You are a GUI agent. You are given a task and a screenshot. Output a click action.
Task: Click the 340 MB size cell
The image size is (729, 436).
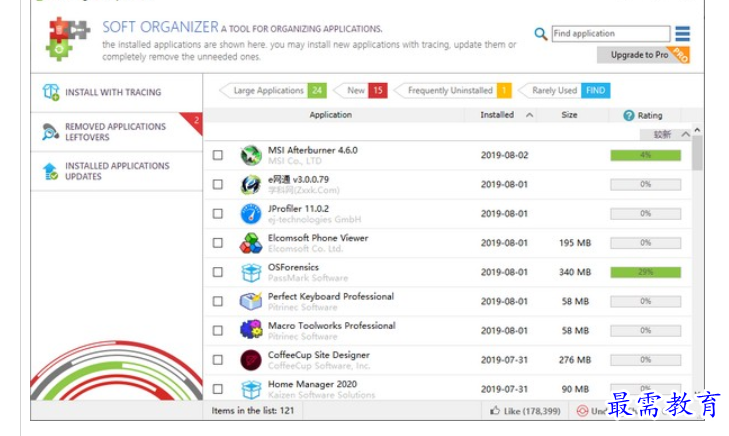(575, 272)
